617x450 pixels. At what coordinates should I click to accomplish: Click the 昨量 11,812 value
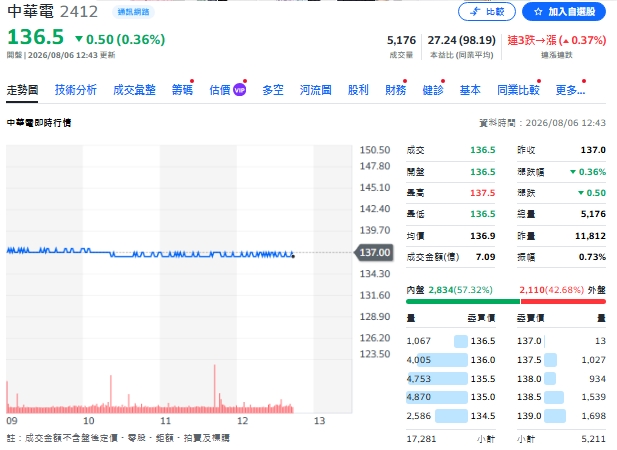coord(590,236)
